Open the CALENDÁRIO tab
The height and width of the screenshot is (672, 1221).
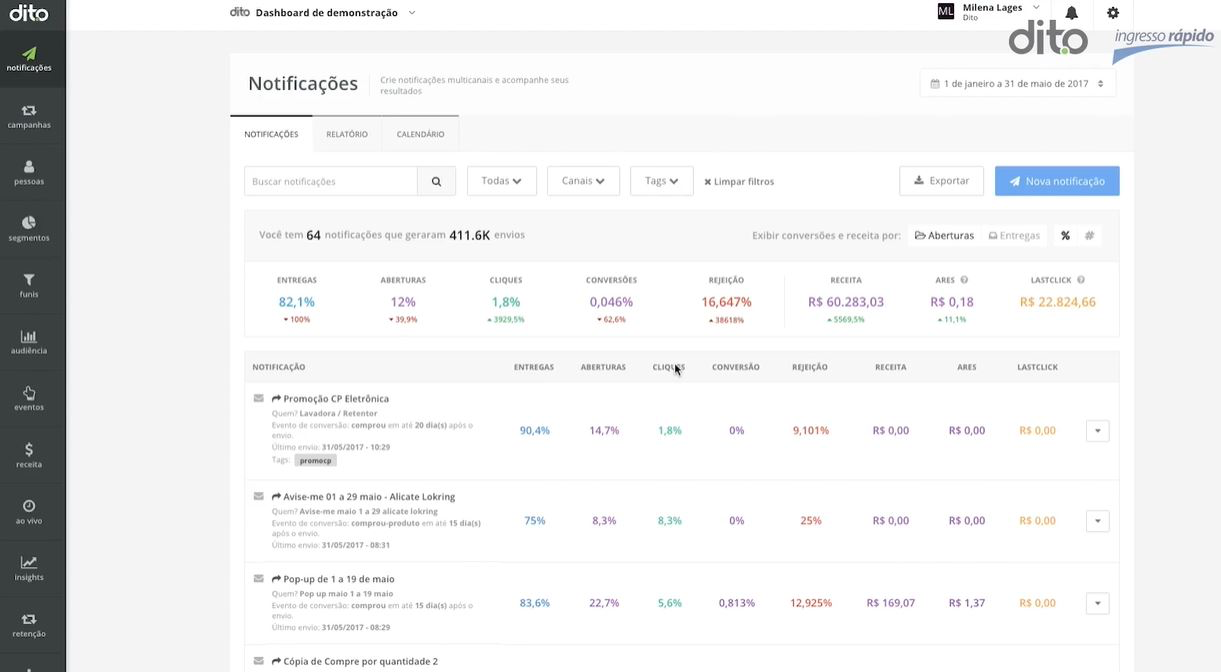pyautogui.click(x=423, y=133)
